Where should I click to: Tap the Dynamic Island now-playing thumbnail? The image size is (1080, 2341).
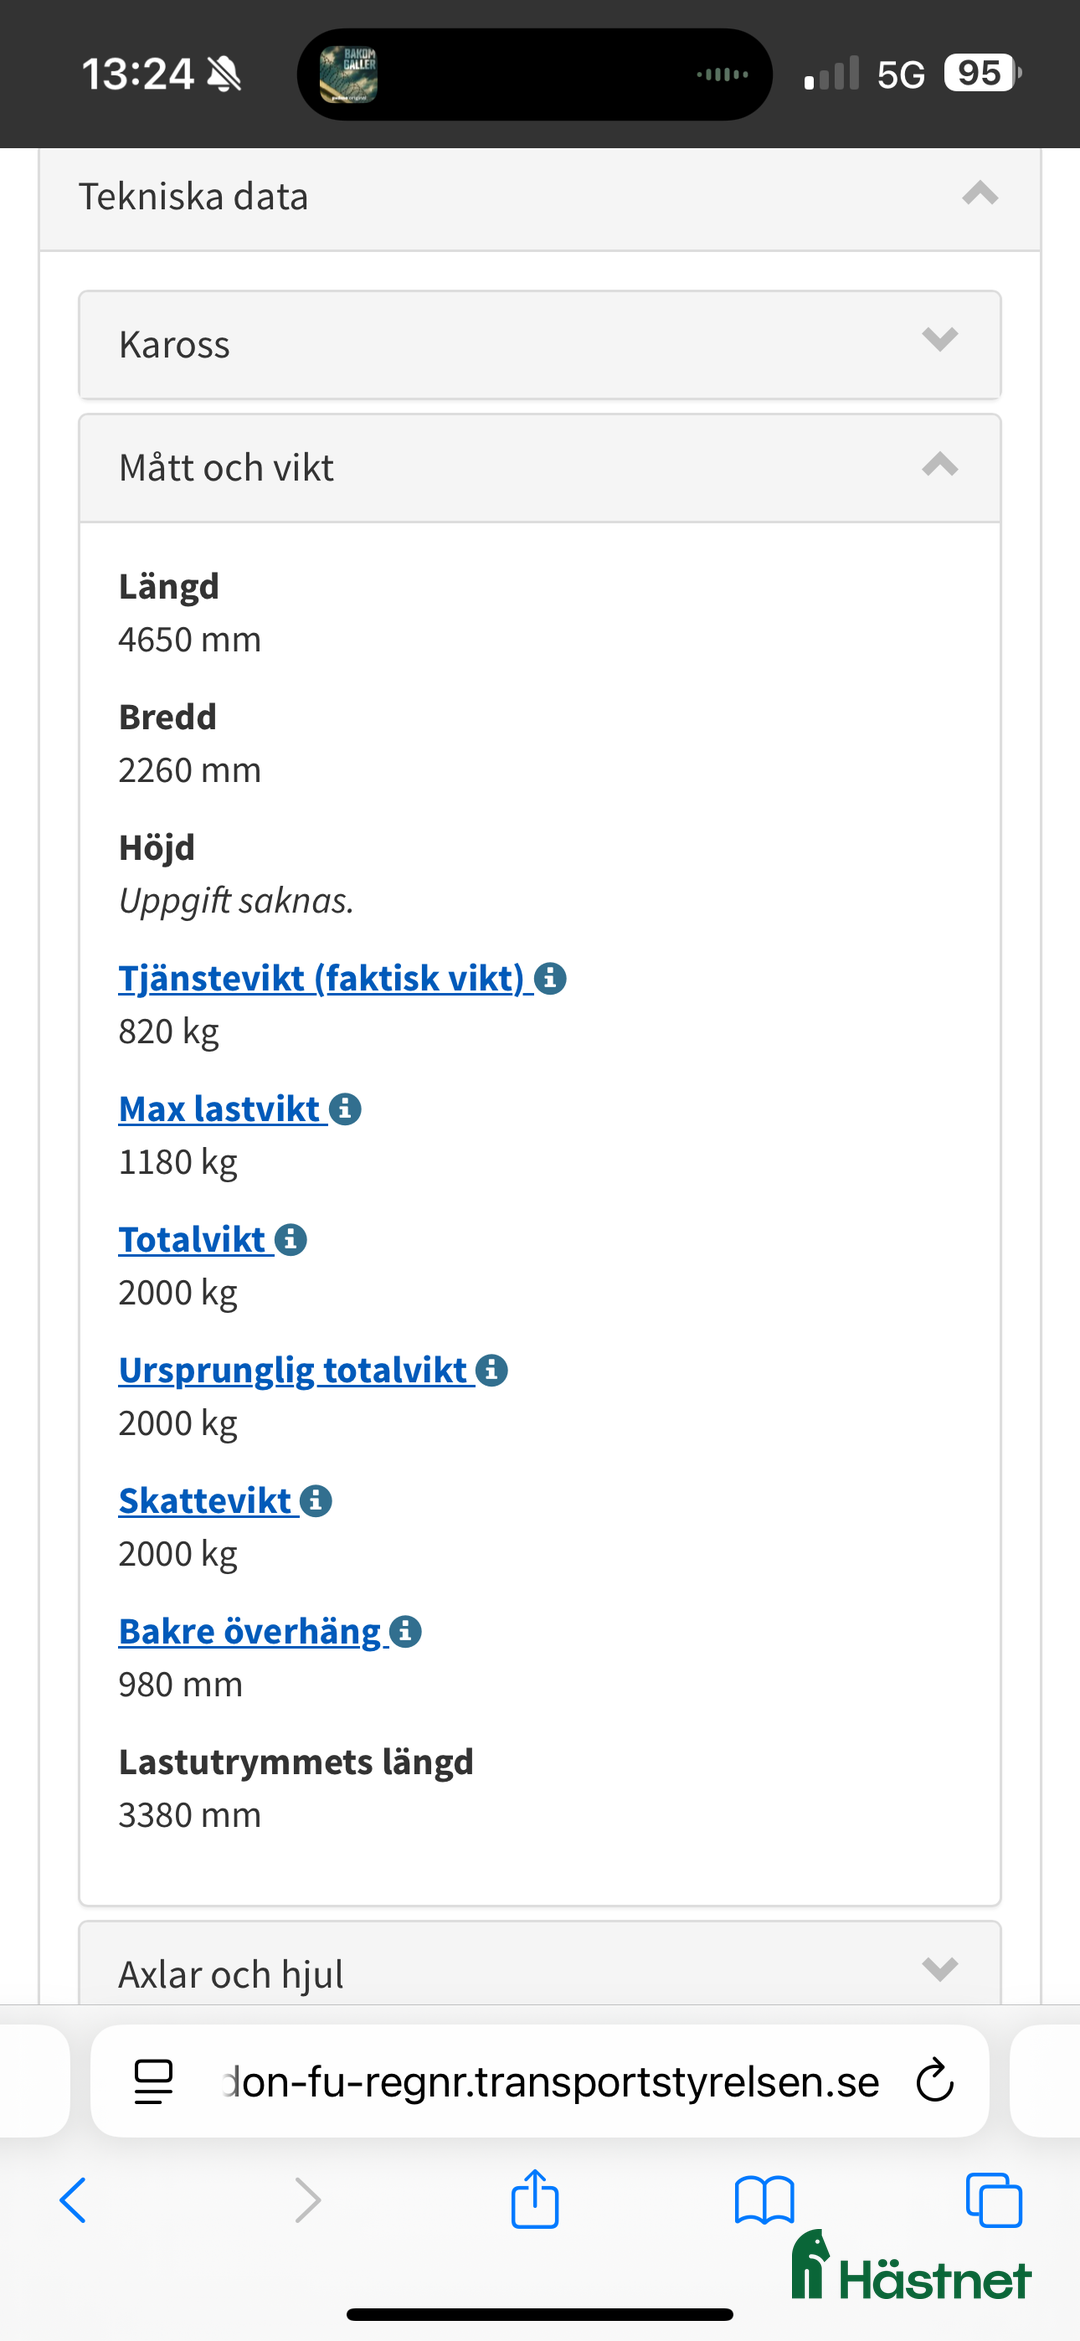(348, 74)
